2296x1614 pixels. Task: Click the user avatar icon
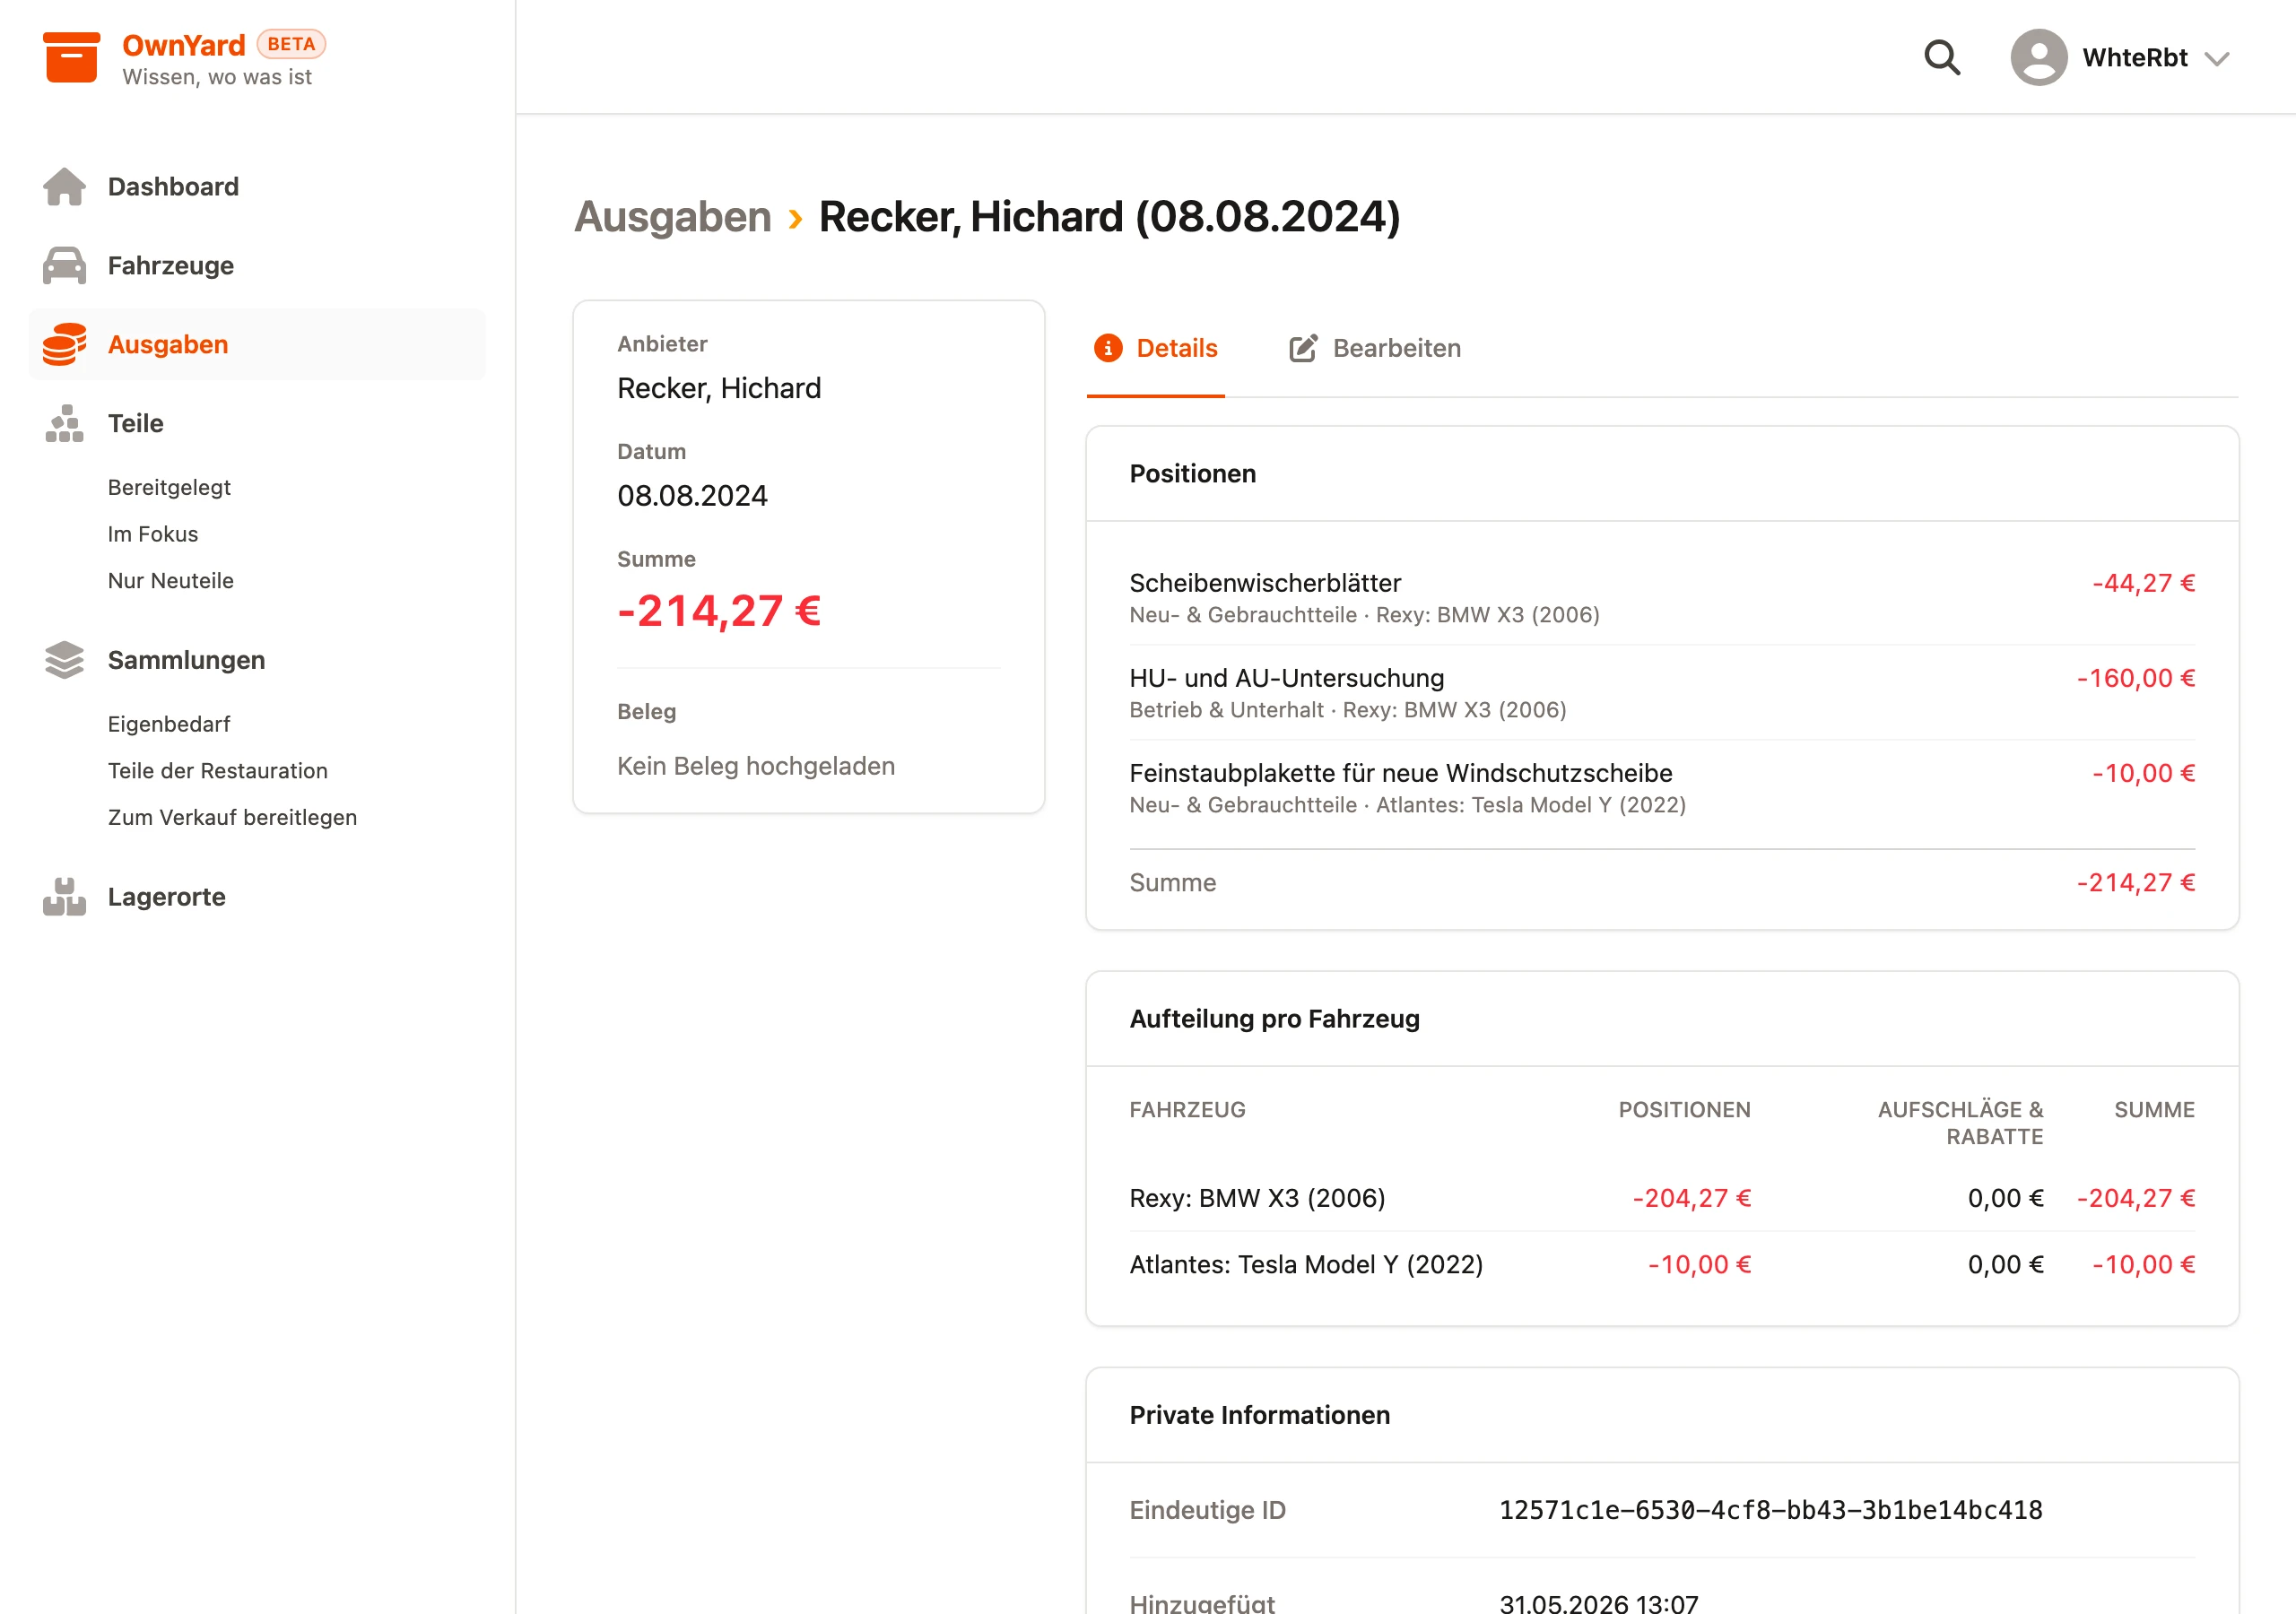click(x=2039, y=57)
